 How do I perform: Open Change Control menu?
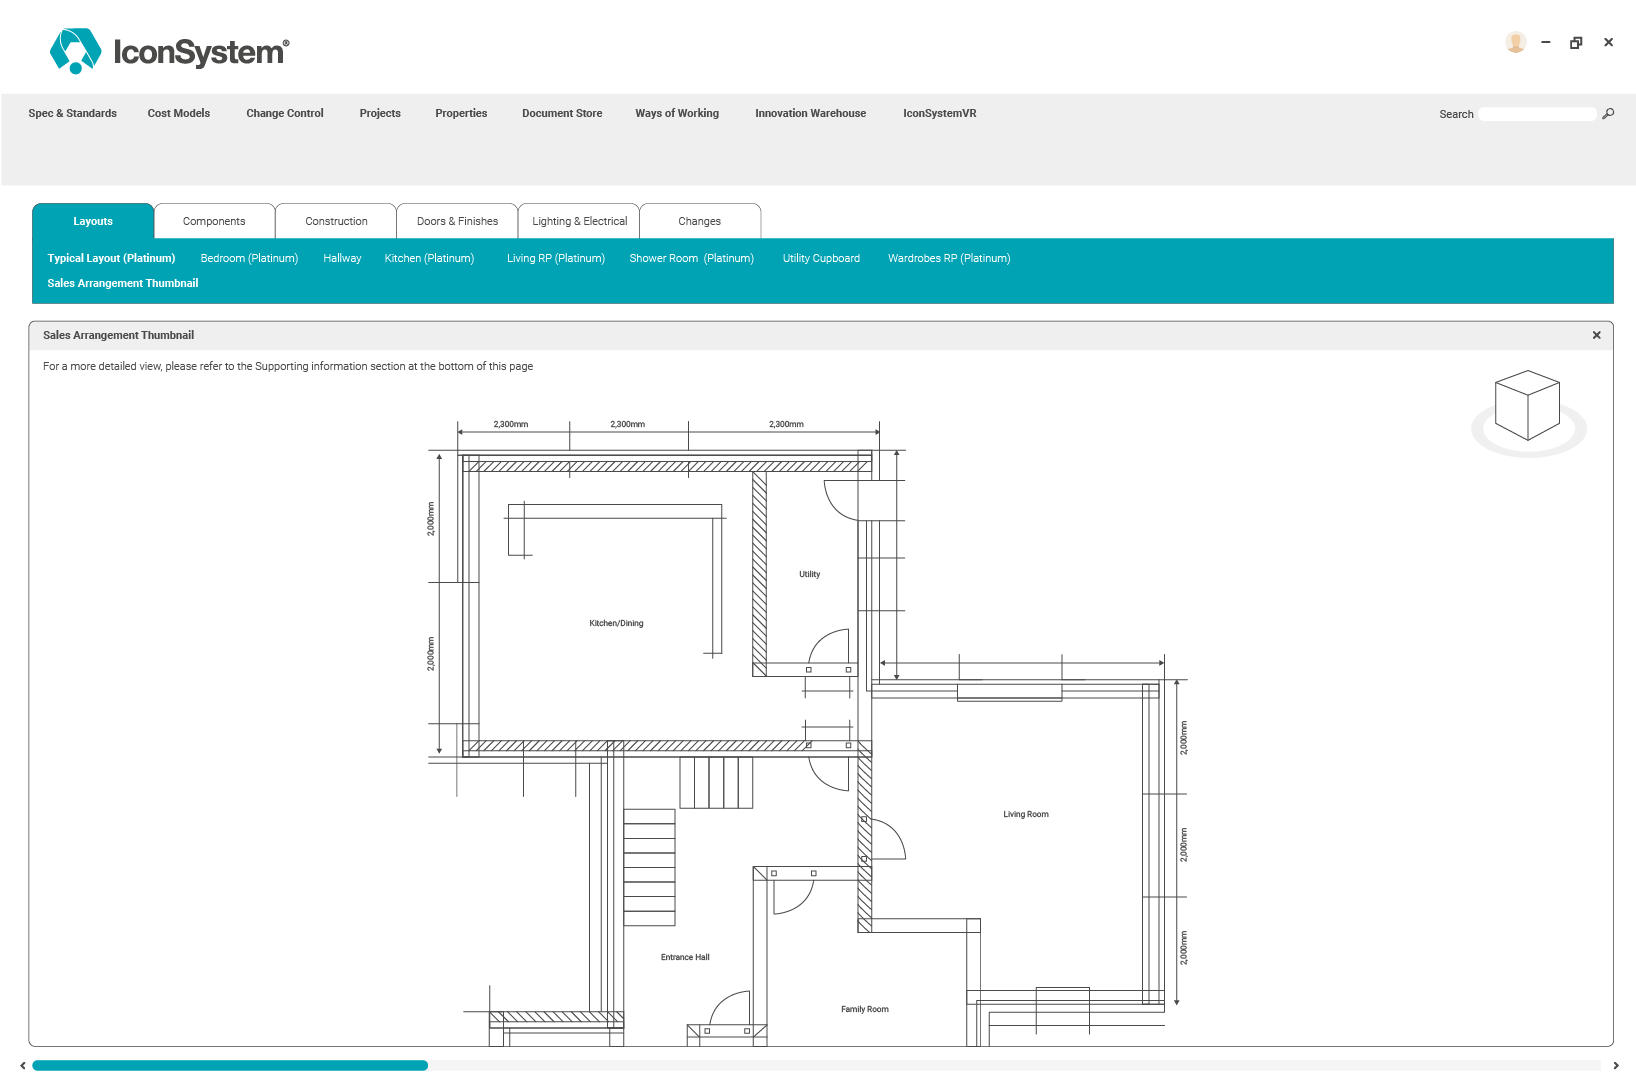285,113
